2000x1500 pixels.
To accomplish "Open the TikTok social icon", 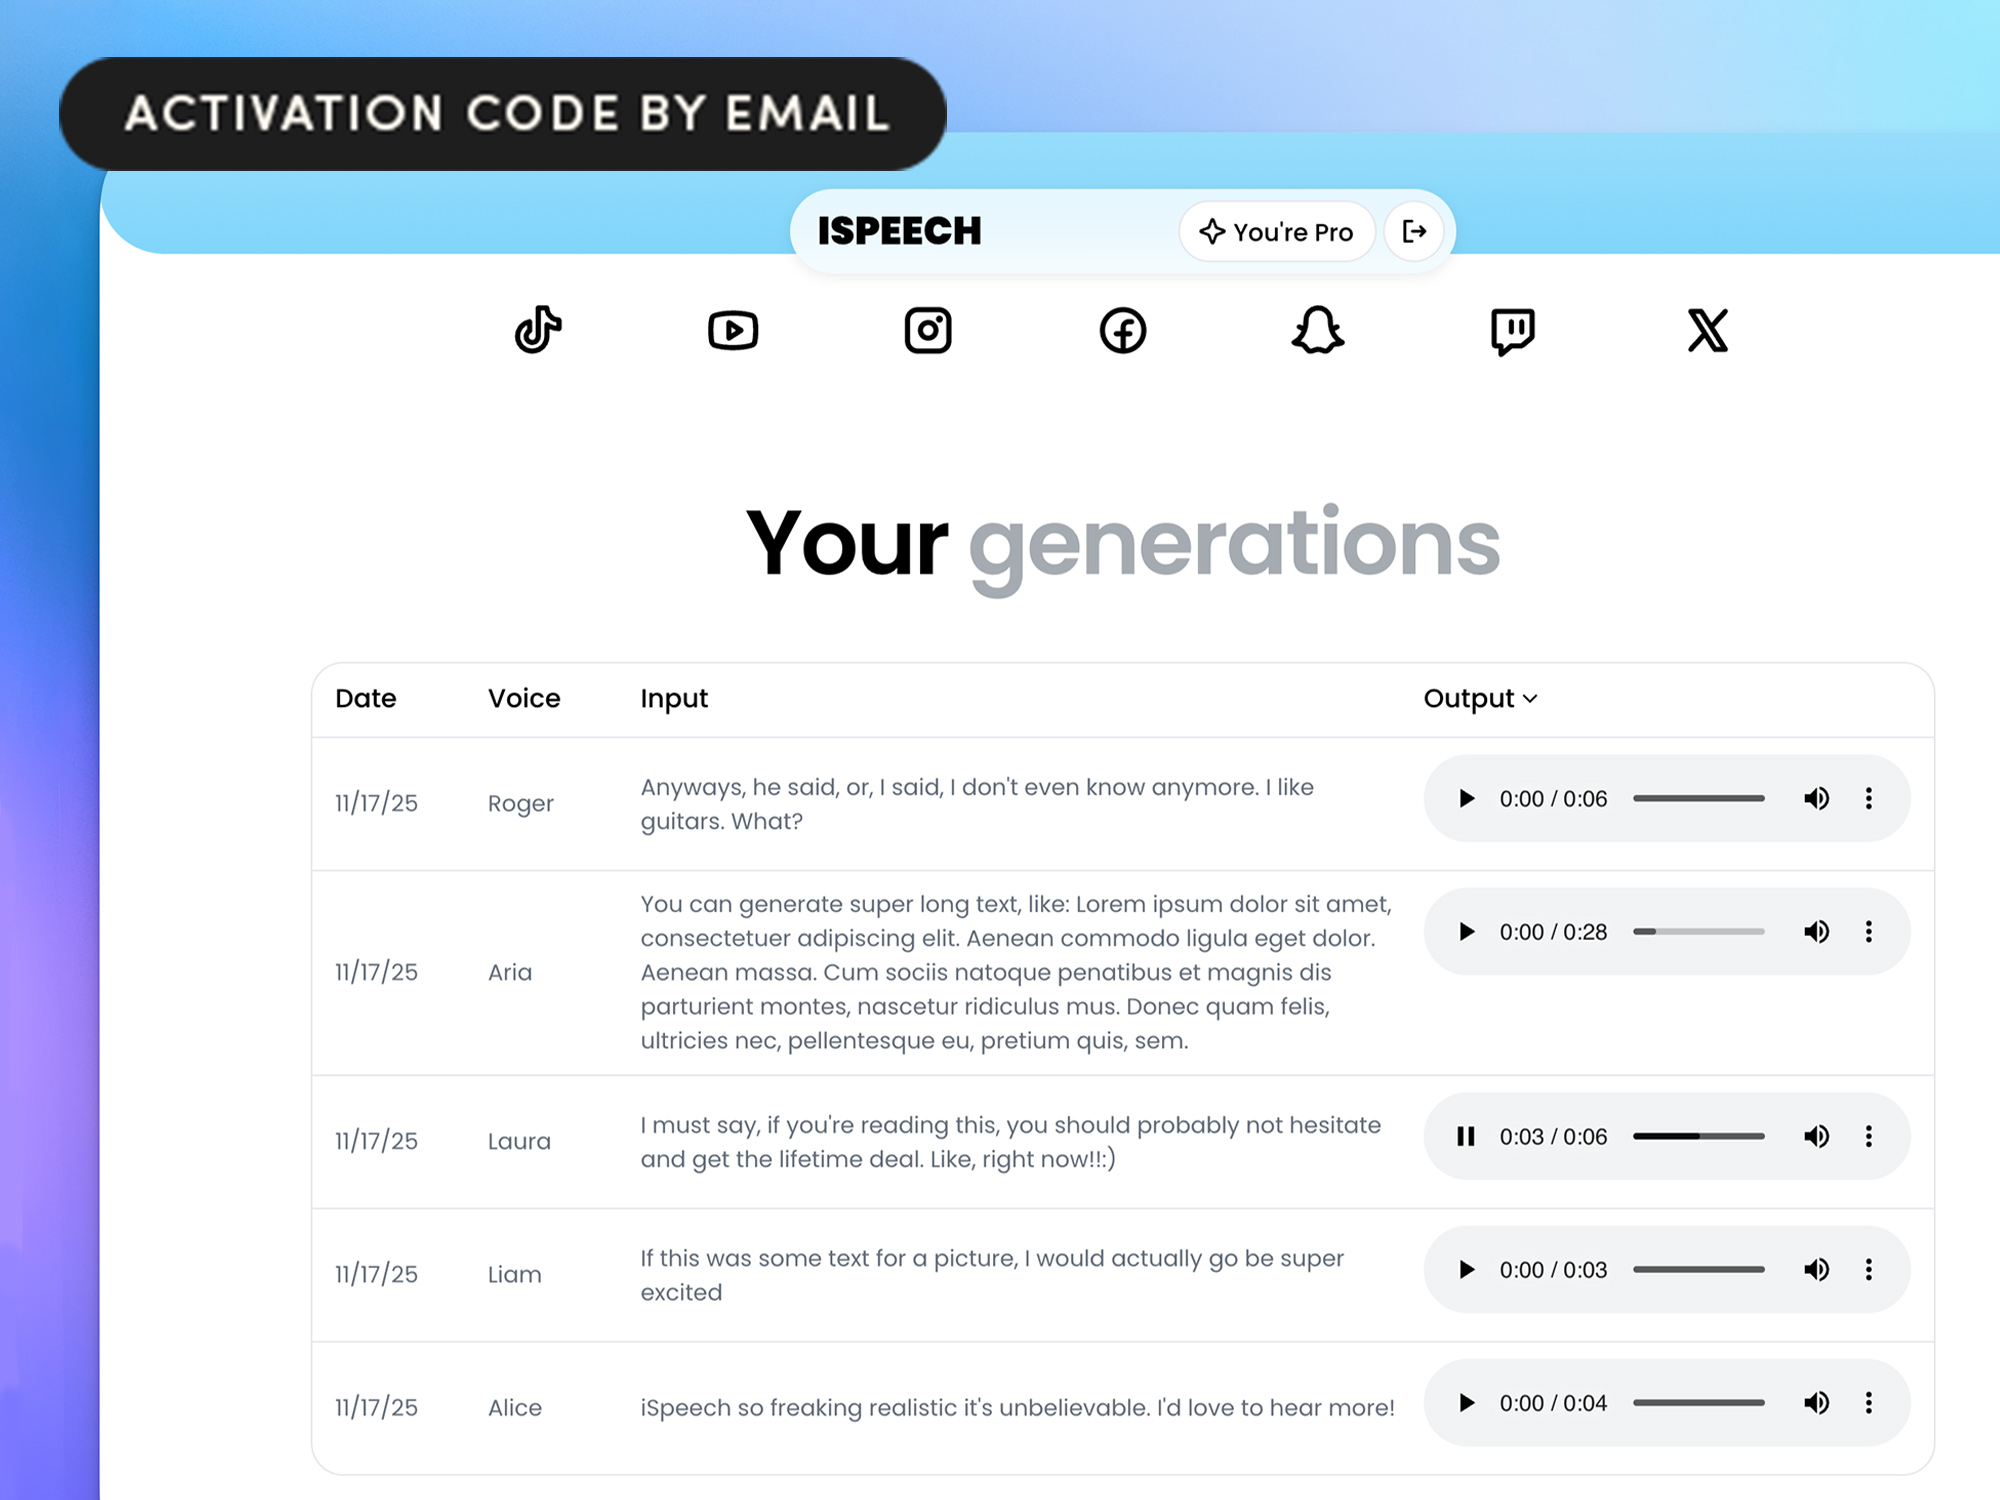I will pos(538,330).
